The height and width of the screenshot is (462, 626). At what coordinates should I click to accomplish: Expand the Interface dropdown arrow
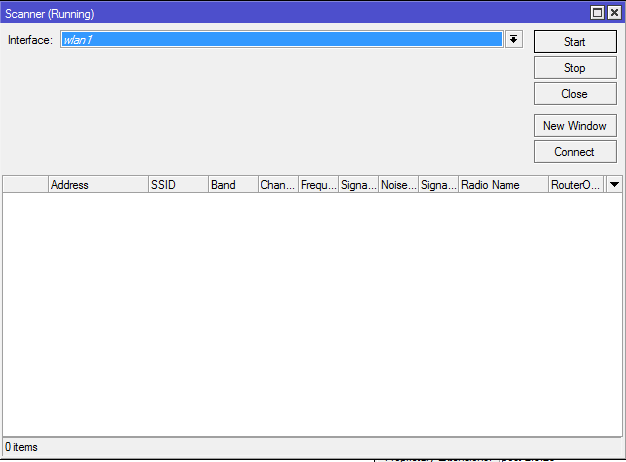514,40
